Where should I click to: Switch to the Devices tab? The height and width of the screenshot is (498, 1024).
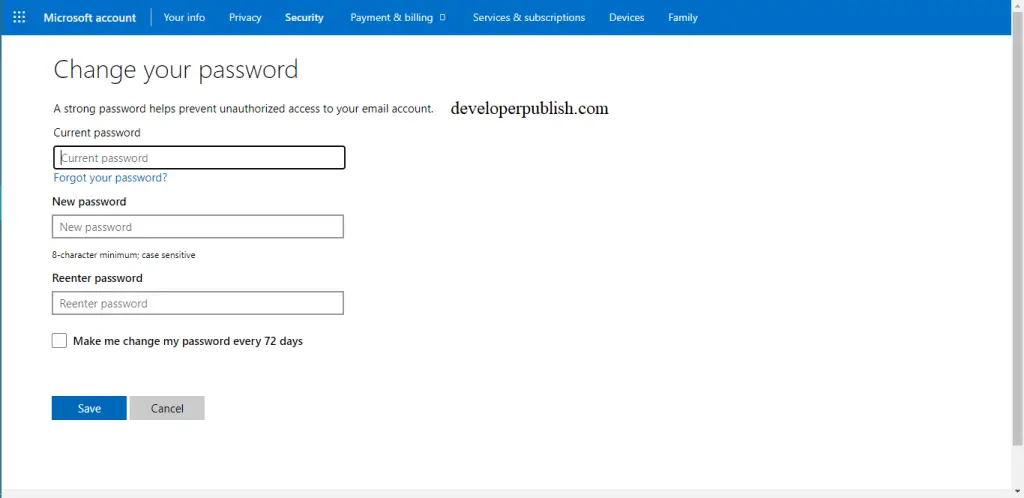tap(627, 18)
